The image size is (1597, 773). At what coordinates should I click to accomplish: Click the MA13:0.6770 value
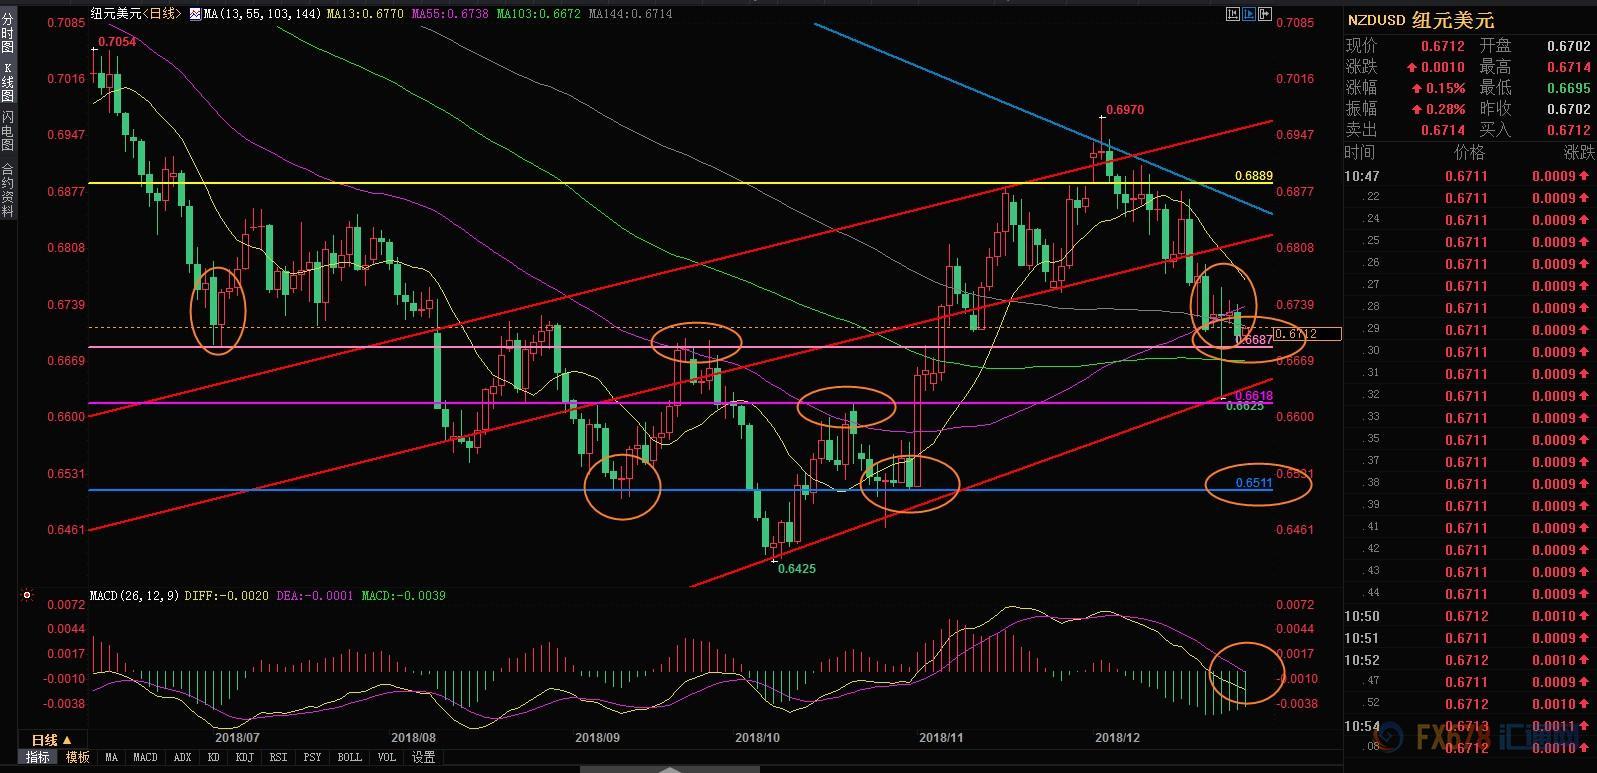coord(364,14)
